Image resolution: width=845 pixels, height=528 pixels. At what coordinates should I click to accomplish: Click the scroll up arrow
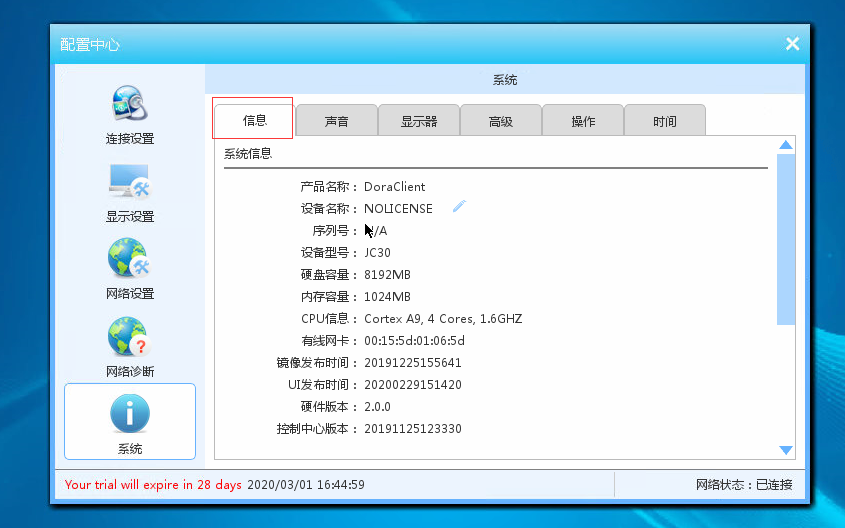click(786, 145)
